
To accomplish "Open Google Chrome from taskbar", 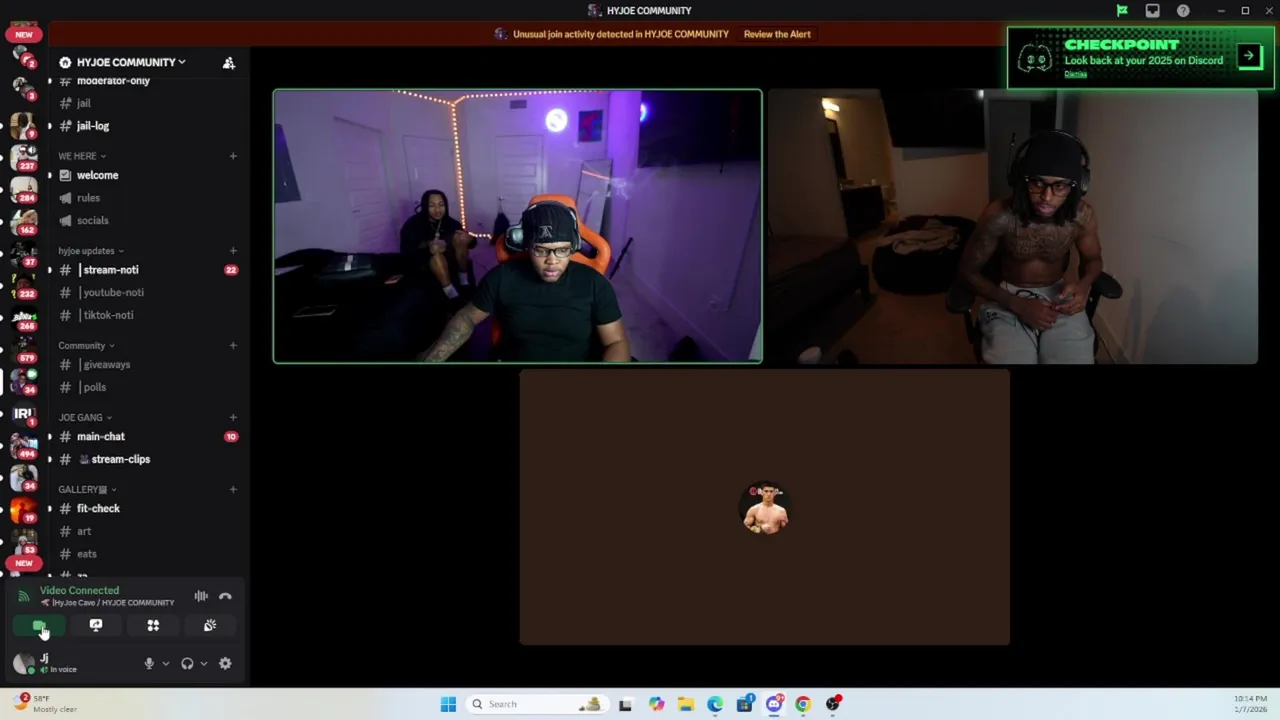I will click(803, 704).
